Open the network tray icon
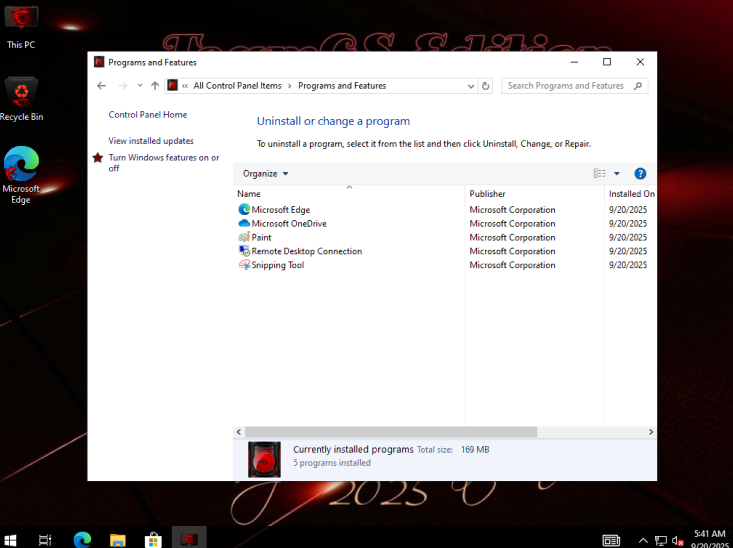This screenshot has height=548, width=733. point(661,541)
